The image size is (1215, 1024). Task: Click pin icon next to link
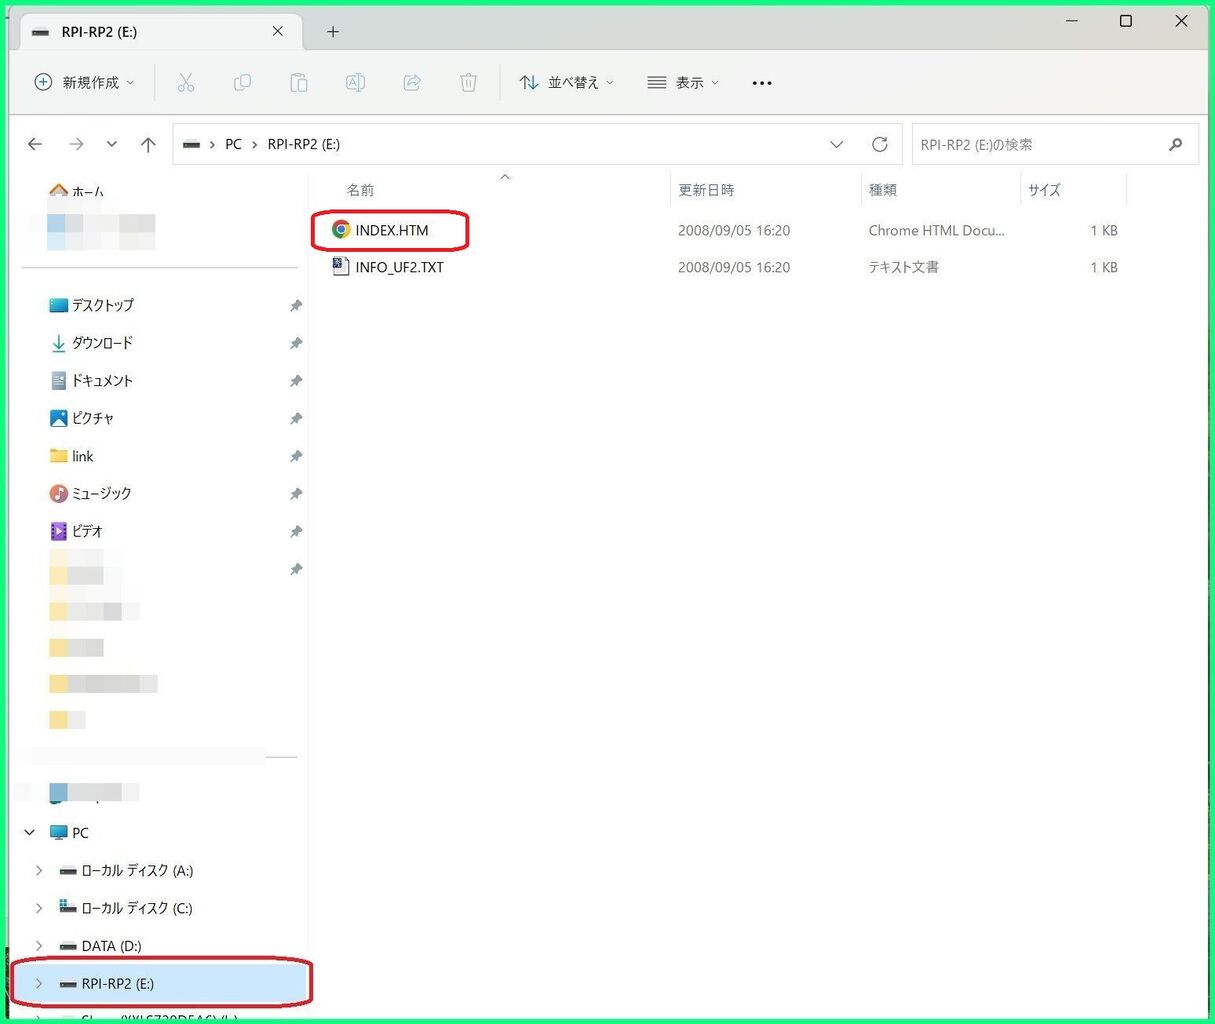(296, 456)
